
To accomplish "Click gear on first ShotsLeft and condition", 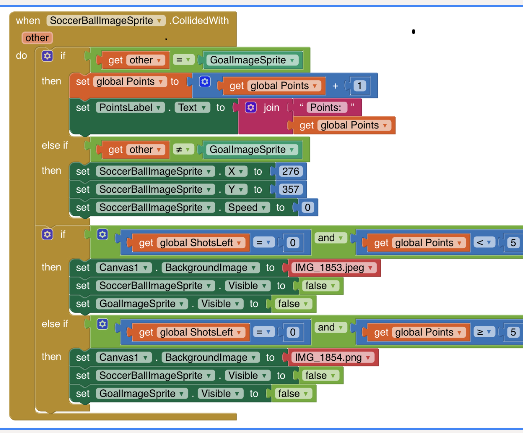I will (102, 234).
